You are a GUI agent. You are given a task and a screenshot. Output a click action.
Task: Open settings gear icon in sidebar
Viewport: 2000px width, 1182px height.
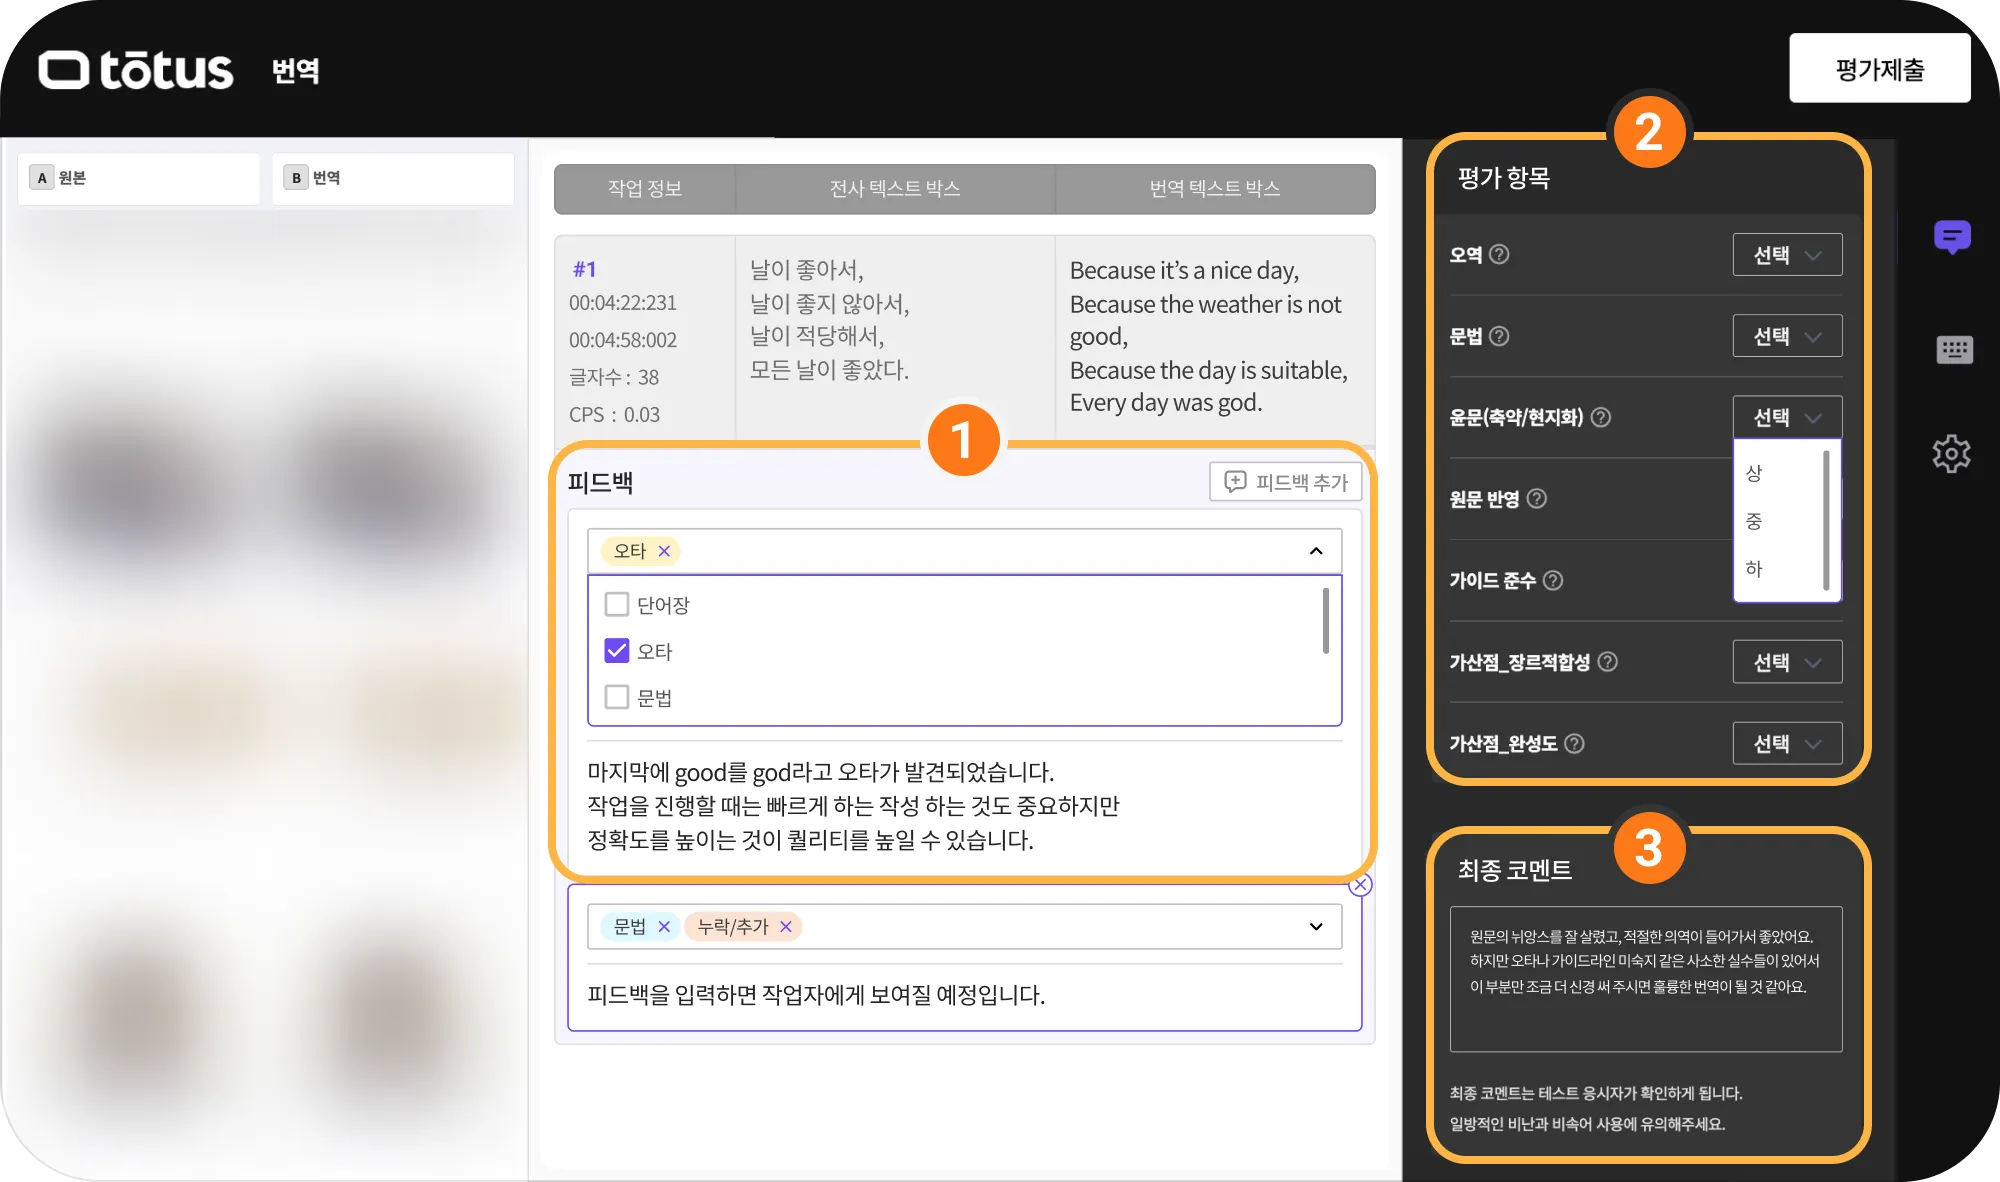point(1951,454)
